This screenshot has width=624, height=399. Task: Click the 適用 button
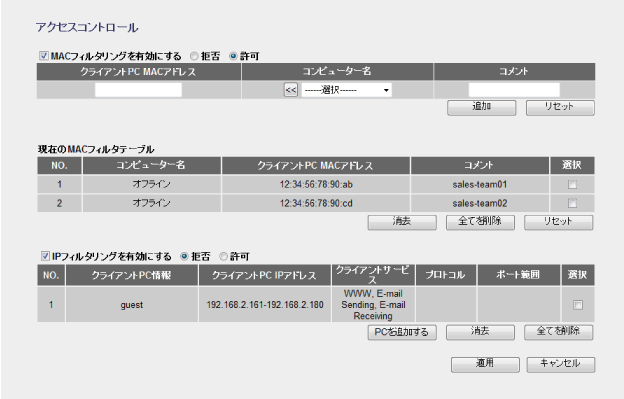[485, 364]
